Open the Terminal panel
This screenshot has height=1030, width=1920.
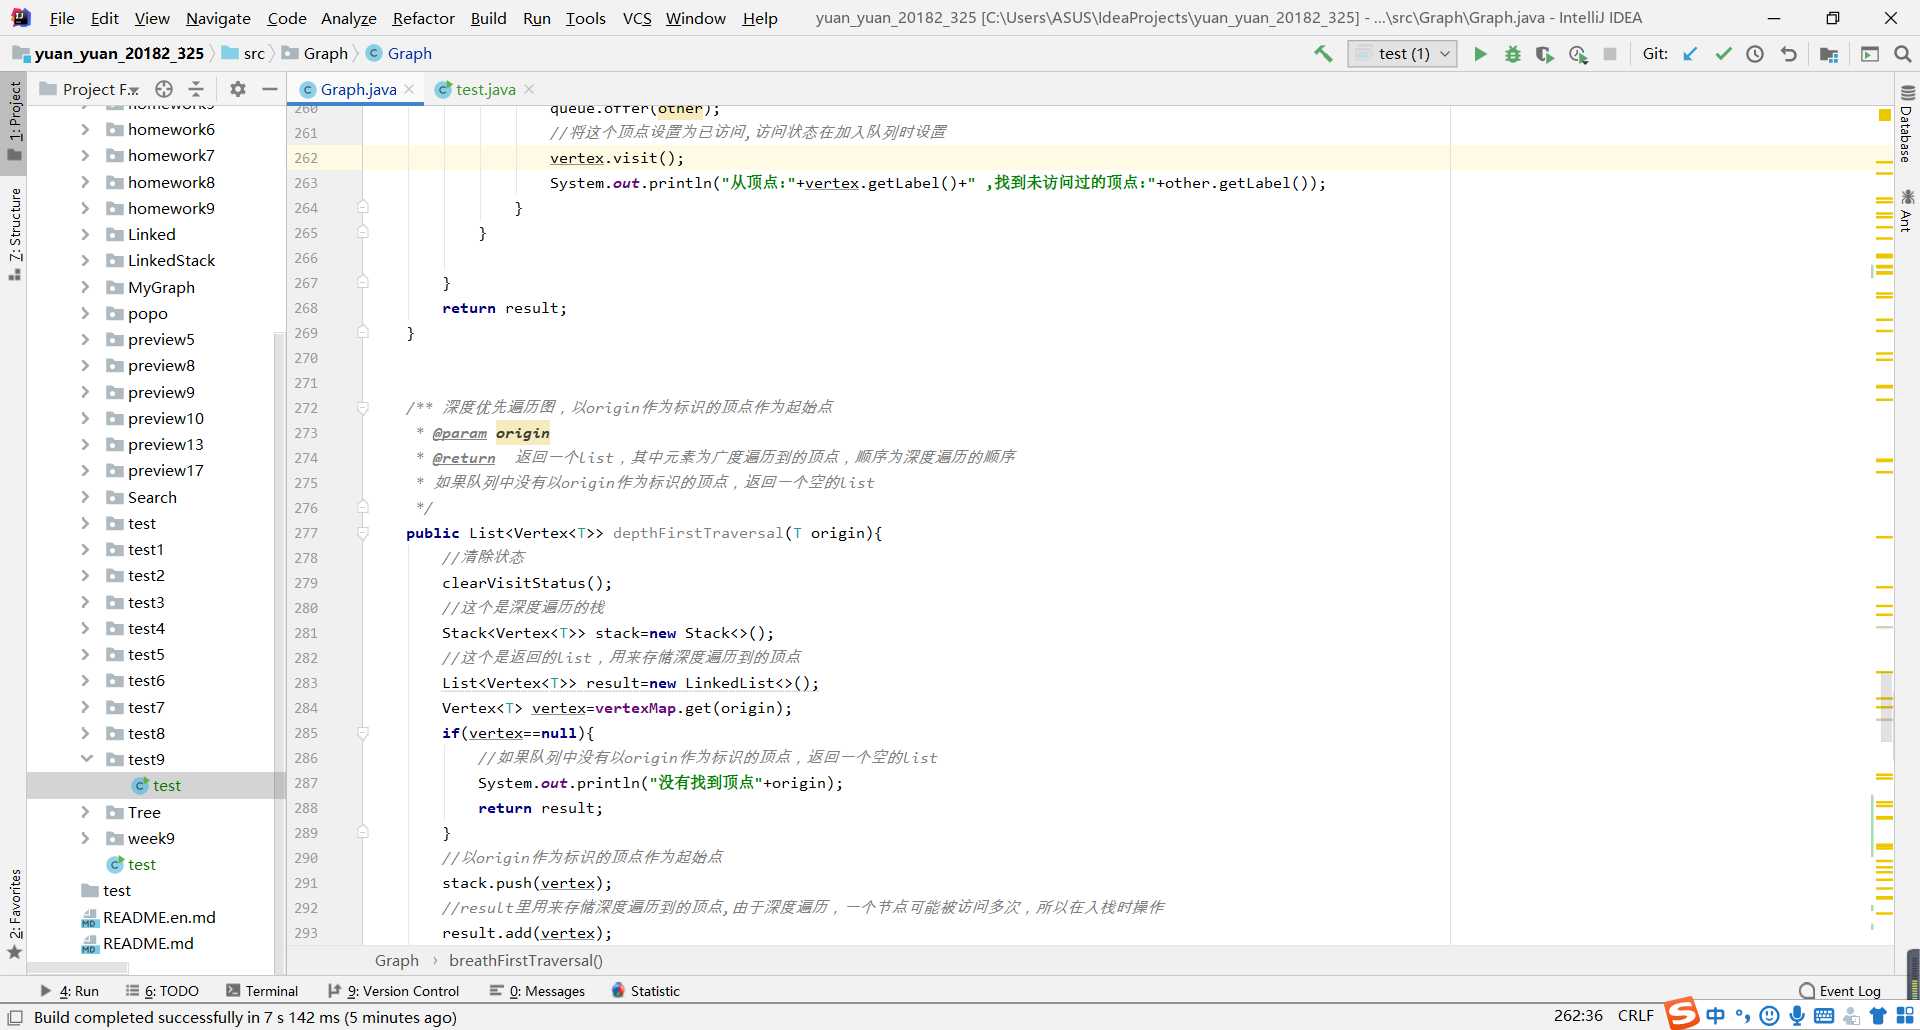point(262,991)
